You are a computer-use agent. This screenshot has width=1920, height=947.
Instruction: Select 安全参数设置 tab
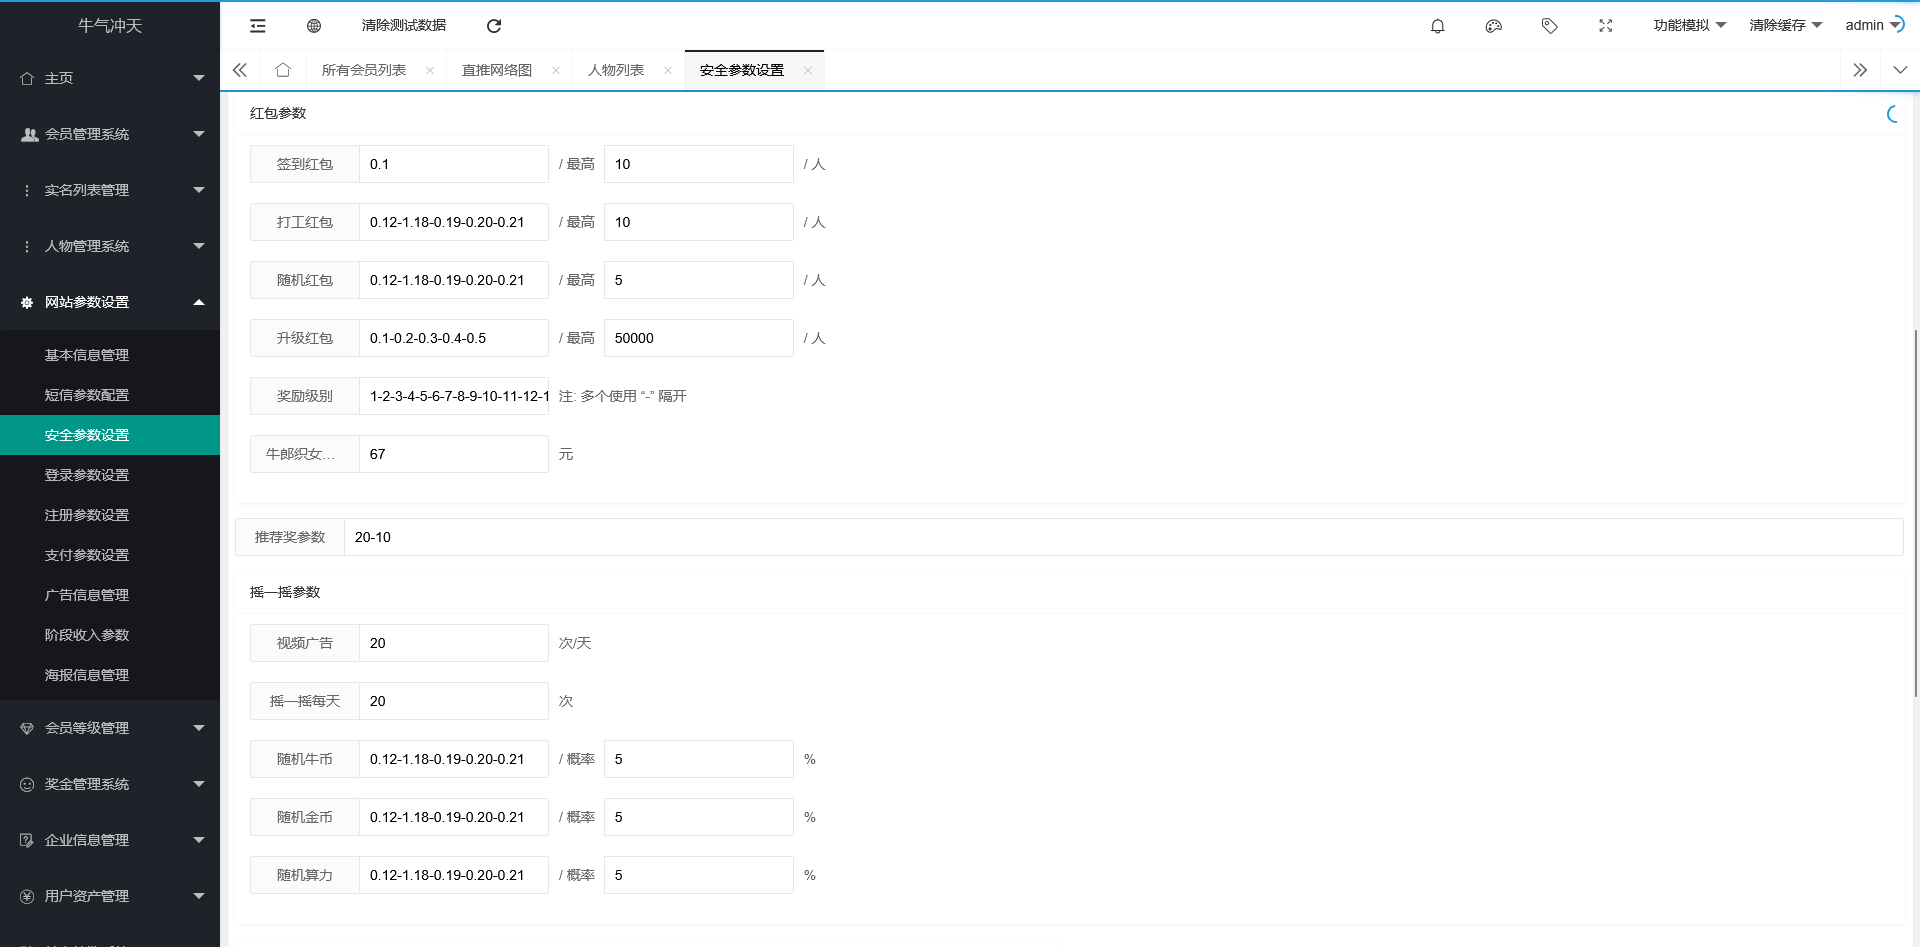tap(742, 70)
